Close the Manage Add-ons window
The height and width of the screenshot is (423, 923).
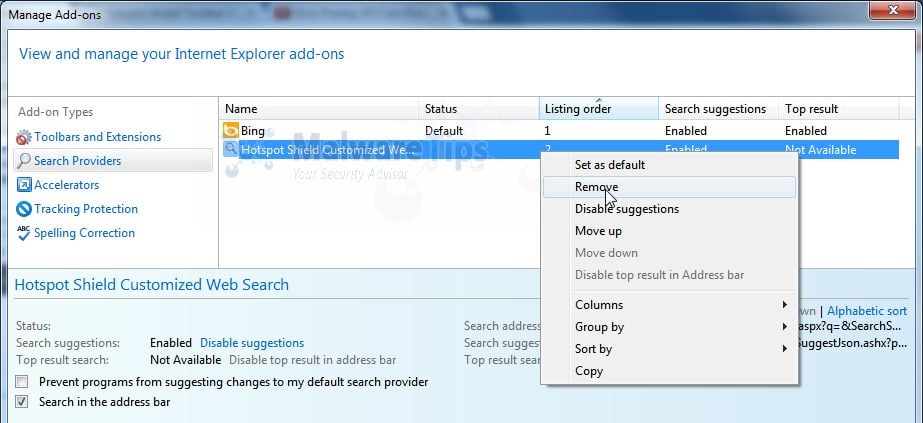(x=894, y=9)
